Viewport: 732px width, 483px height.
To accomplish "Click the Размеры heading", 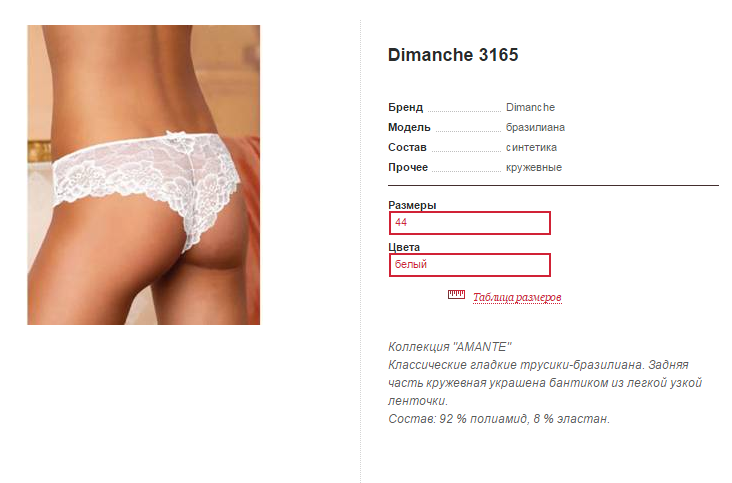I will 412,205.
